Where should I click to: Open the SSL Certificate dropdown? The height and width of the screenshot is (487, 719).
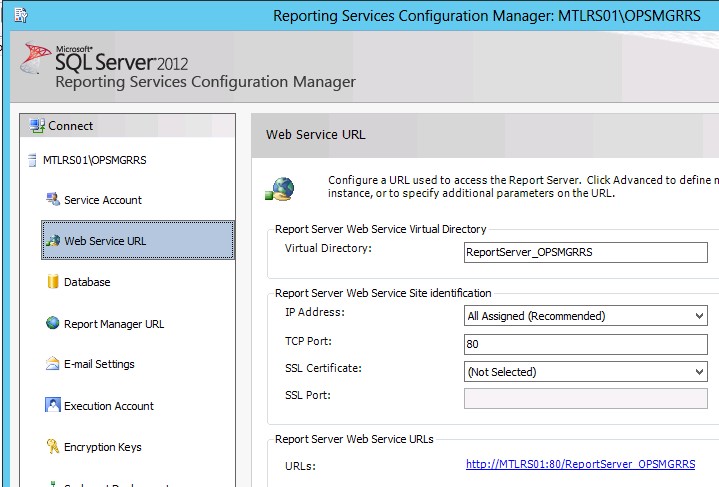[586, 372]
